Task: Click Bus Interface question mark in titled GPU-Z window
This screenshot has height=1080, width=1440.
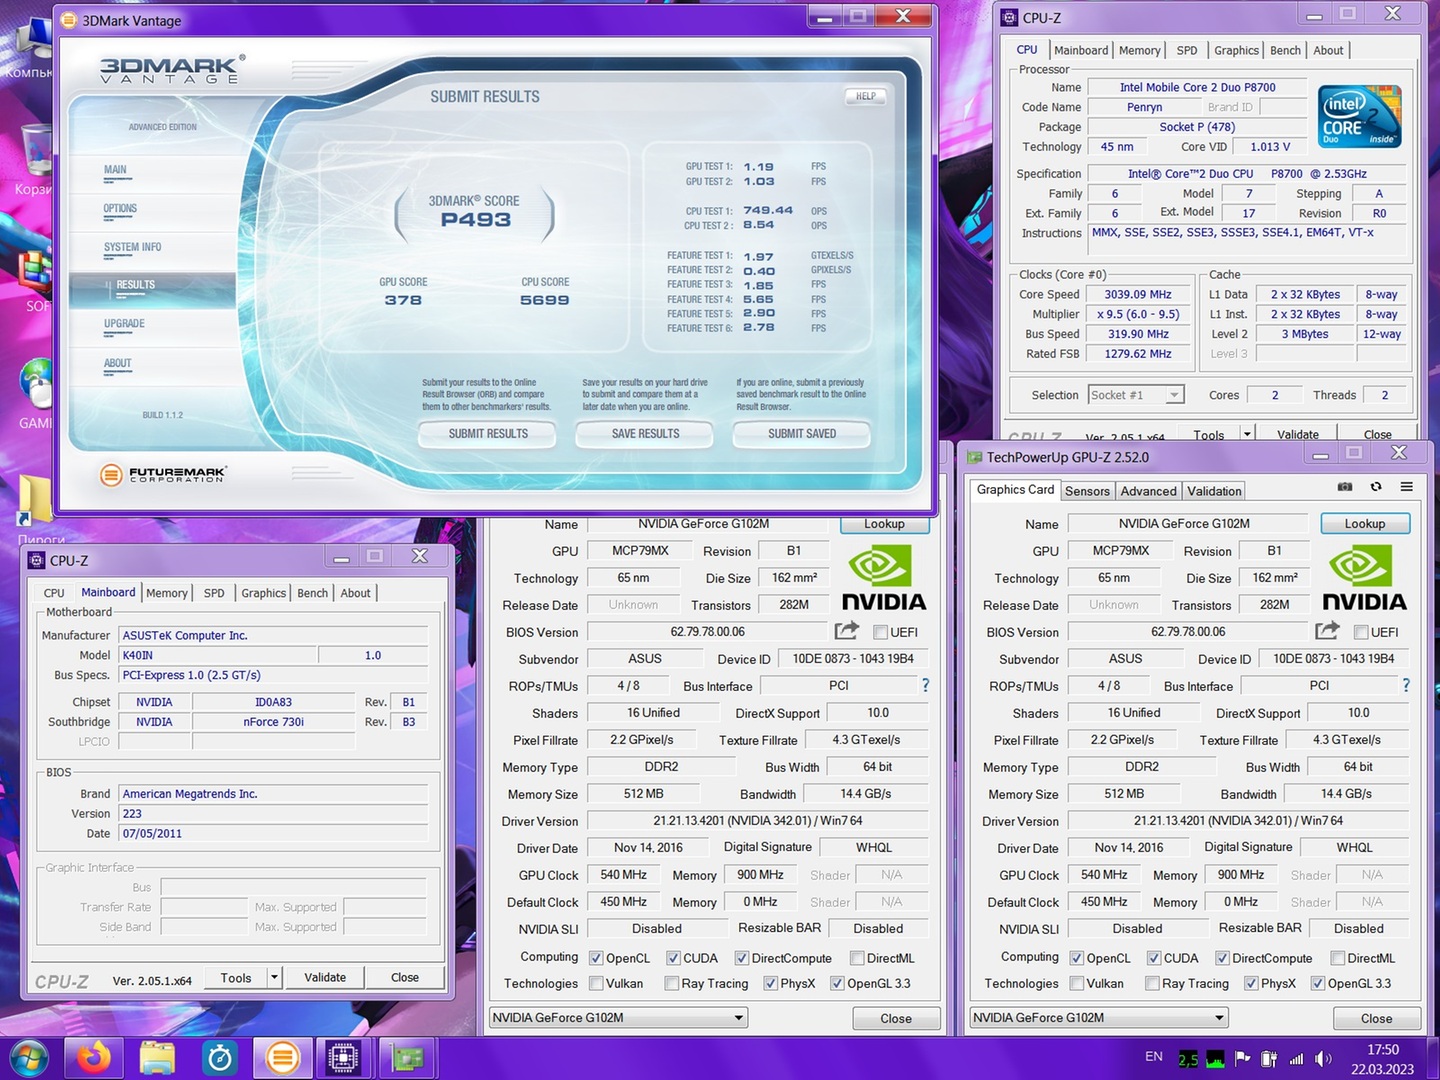Action: point(1406,685)
